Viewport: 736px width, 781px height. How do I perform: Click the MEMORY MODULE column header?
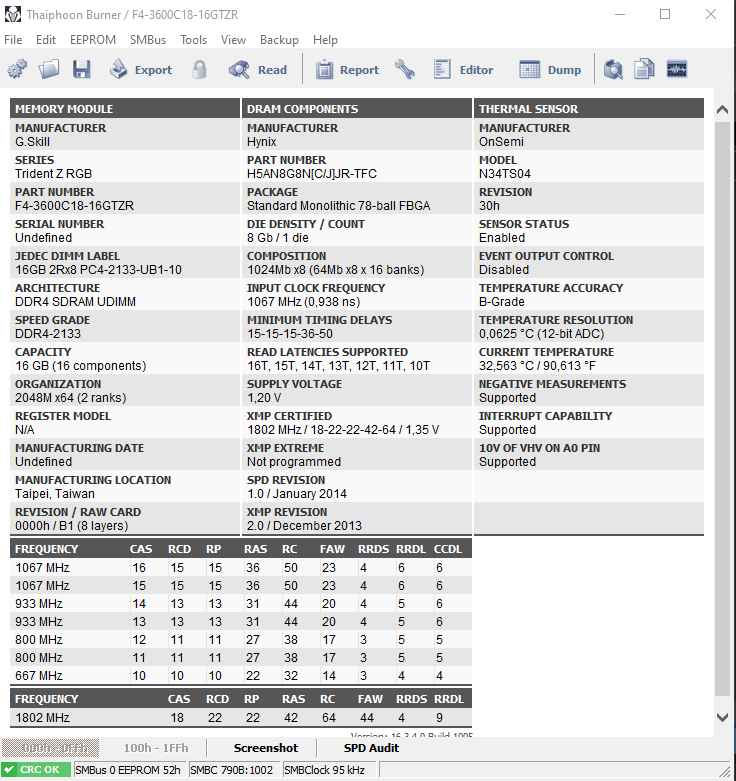point(124,109)
